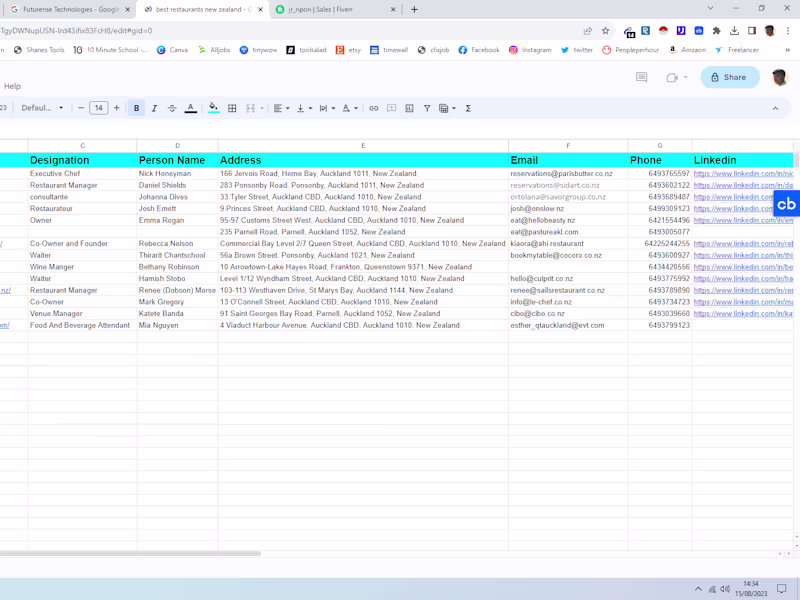Open the borders tool
This screenshot has height=600, width=800.
tap(232, 108)
